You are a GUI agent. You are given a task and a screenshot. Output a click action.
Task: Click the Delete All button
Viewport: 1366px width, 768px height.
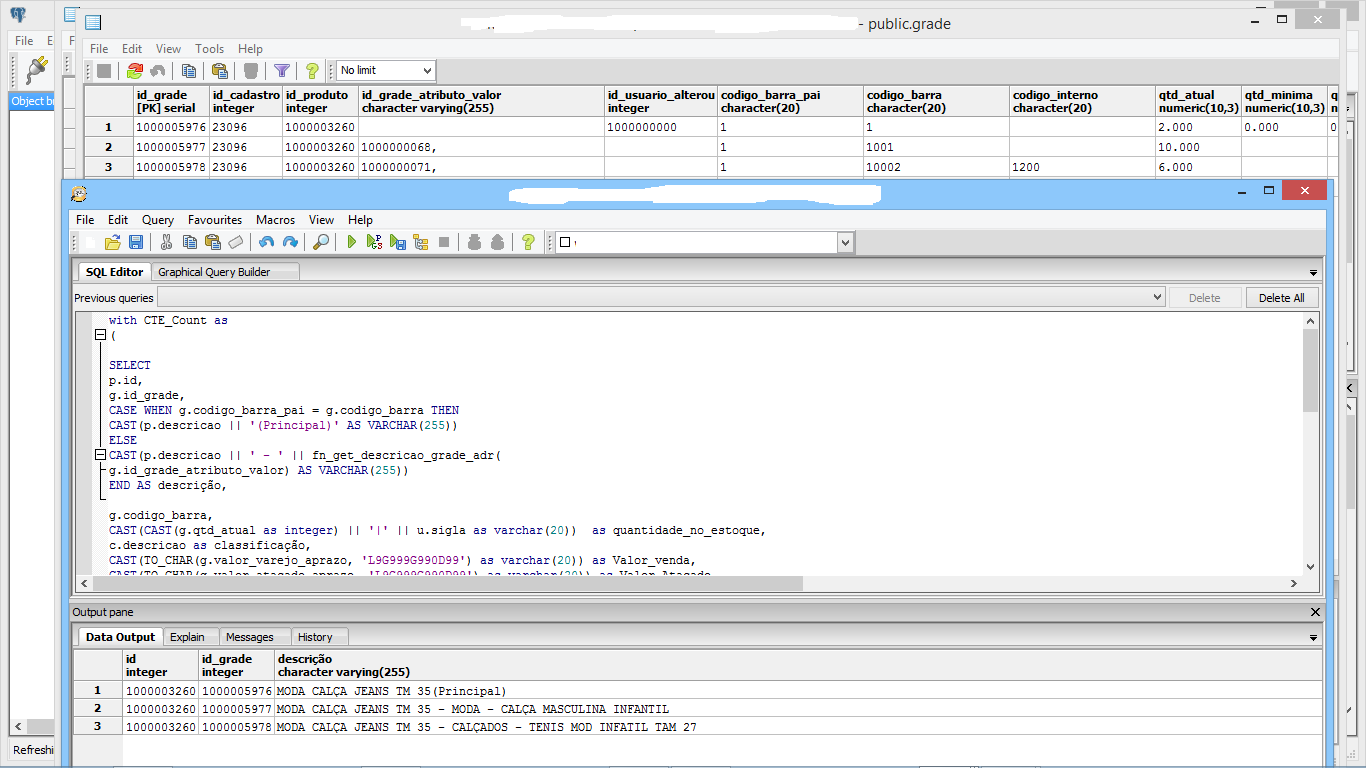pos(1281,298)
